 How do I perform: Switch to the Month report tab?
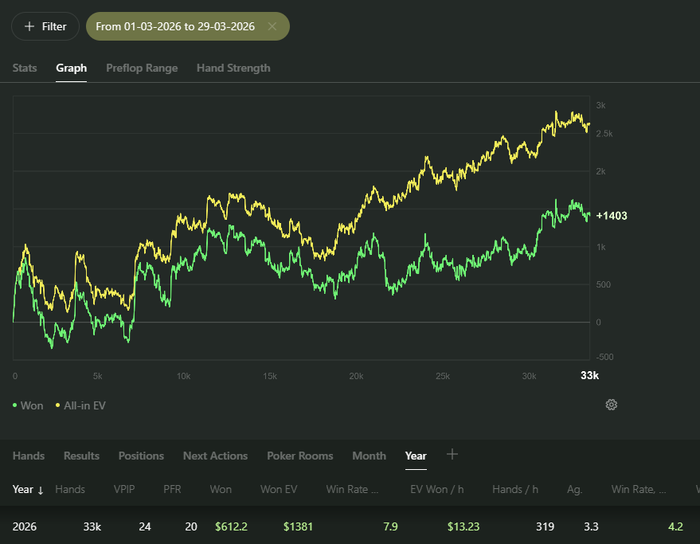pyautogui.click(x=369, y=456)
